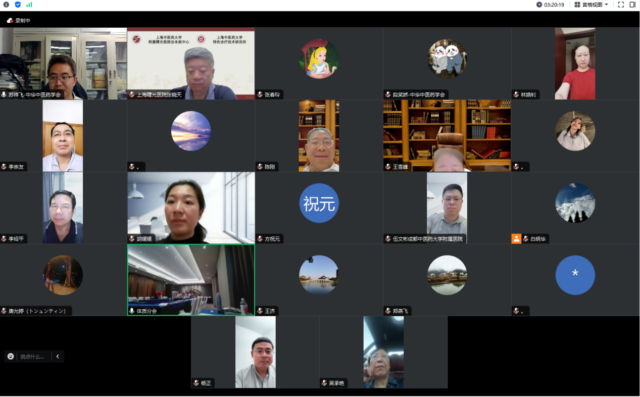Open the meeting info icon
The height and width of the screenshot is (397, 640).
click(6, 4)
